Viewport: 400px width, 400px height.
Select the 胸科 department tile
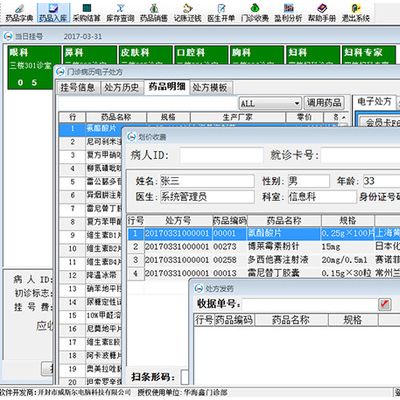257,55
